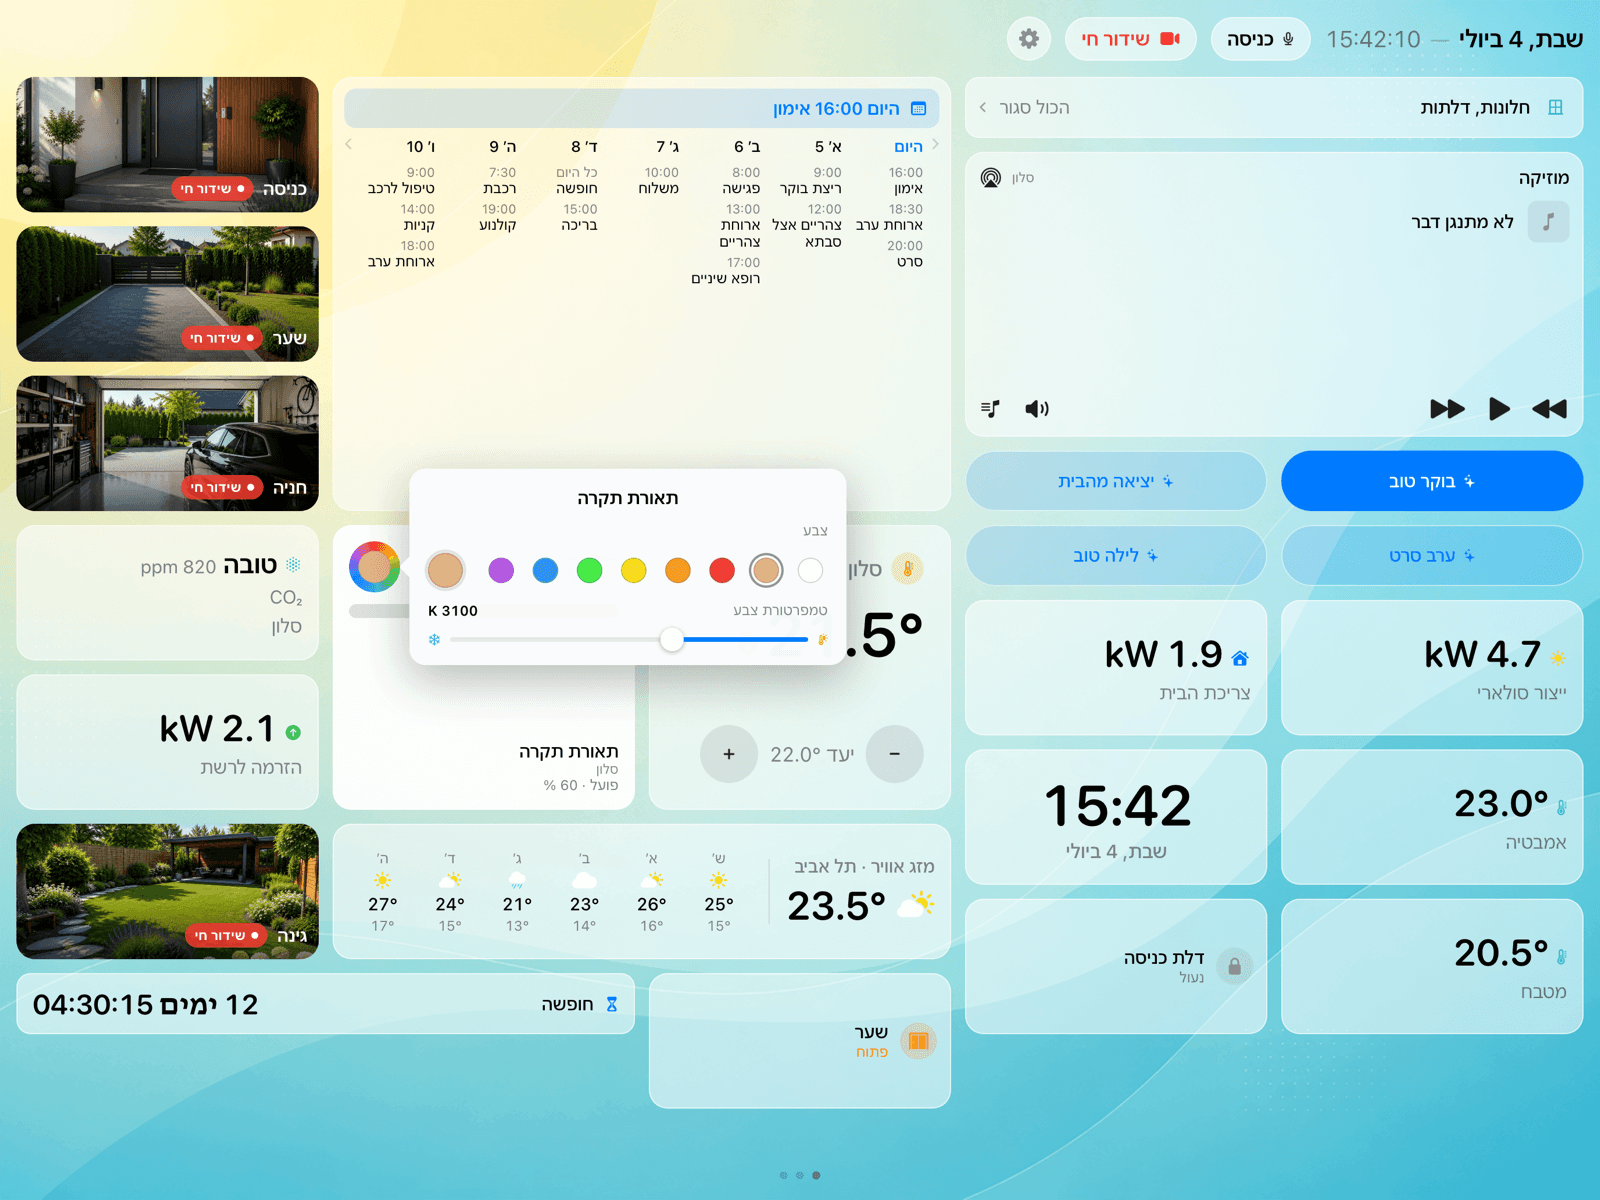Click the sun icon on the 'ייצור סולארי' card
The width and height of the screenshot is (1600, 1200).
(x=1557, y=657)
